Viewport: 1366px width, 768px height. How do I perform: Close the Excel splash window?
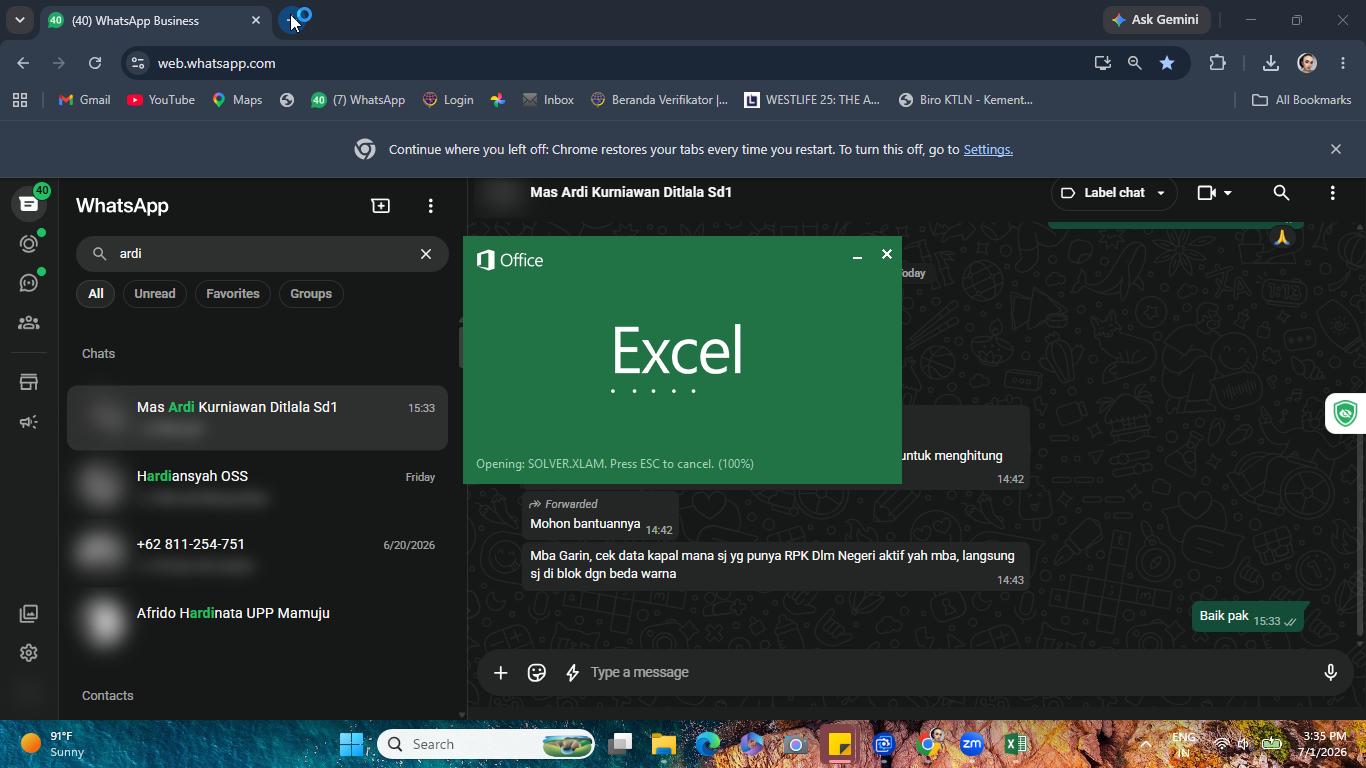(886, 254)
